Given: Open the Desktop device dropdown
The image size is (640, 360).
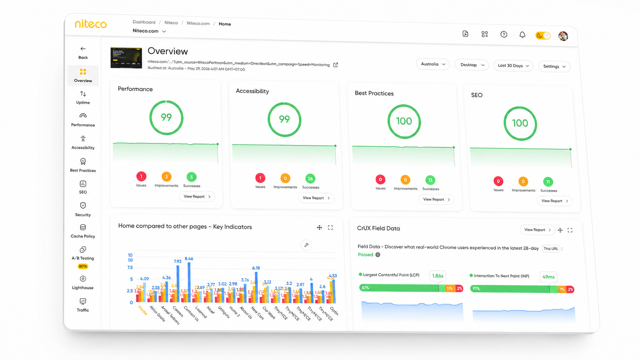Looking at the screenshot, I should (x=472, y=65).
